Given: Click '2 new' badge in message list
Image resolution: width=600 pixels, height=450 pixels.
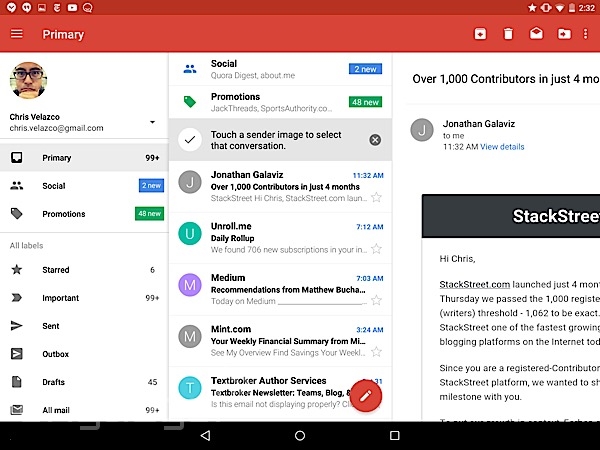Looking at the screenshot, I should (365, 69).
